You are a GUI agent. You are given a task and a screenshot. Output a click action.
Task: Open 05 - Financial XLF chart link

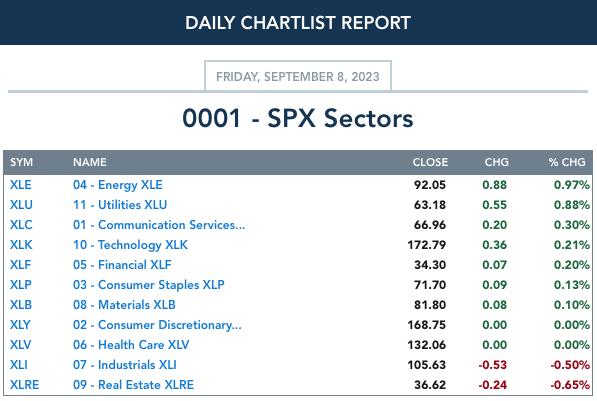pos(122,265)
